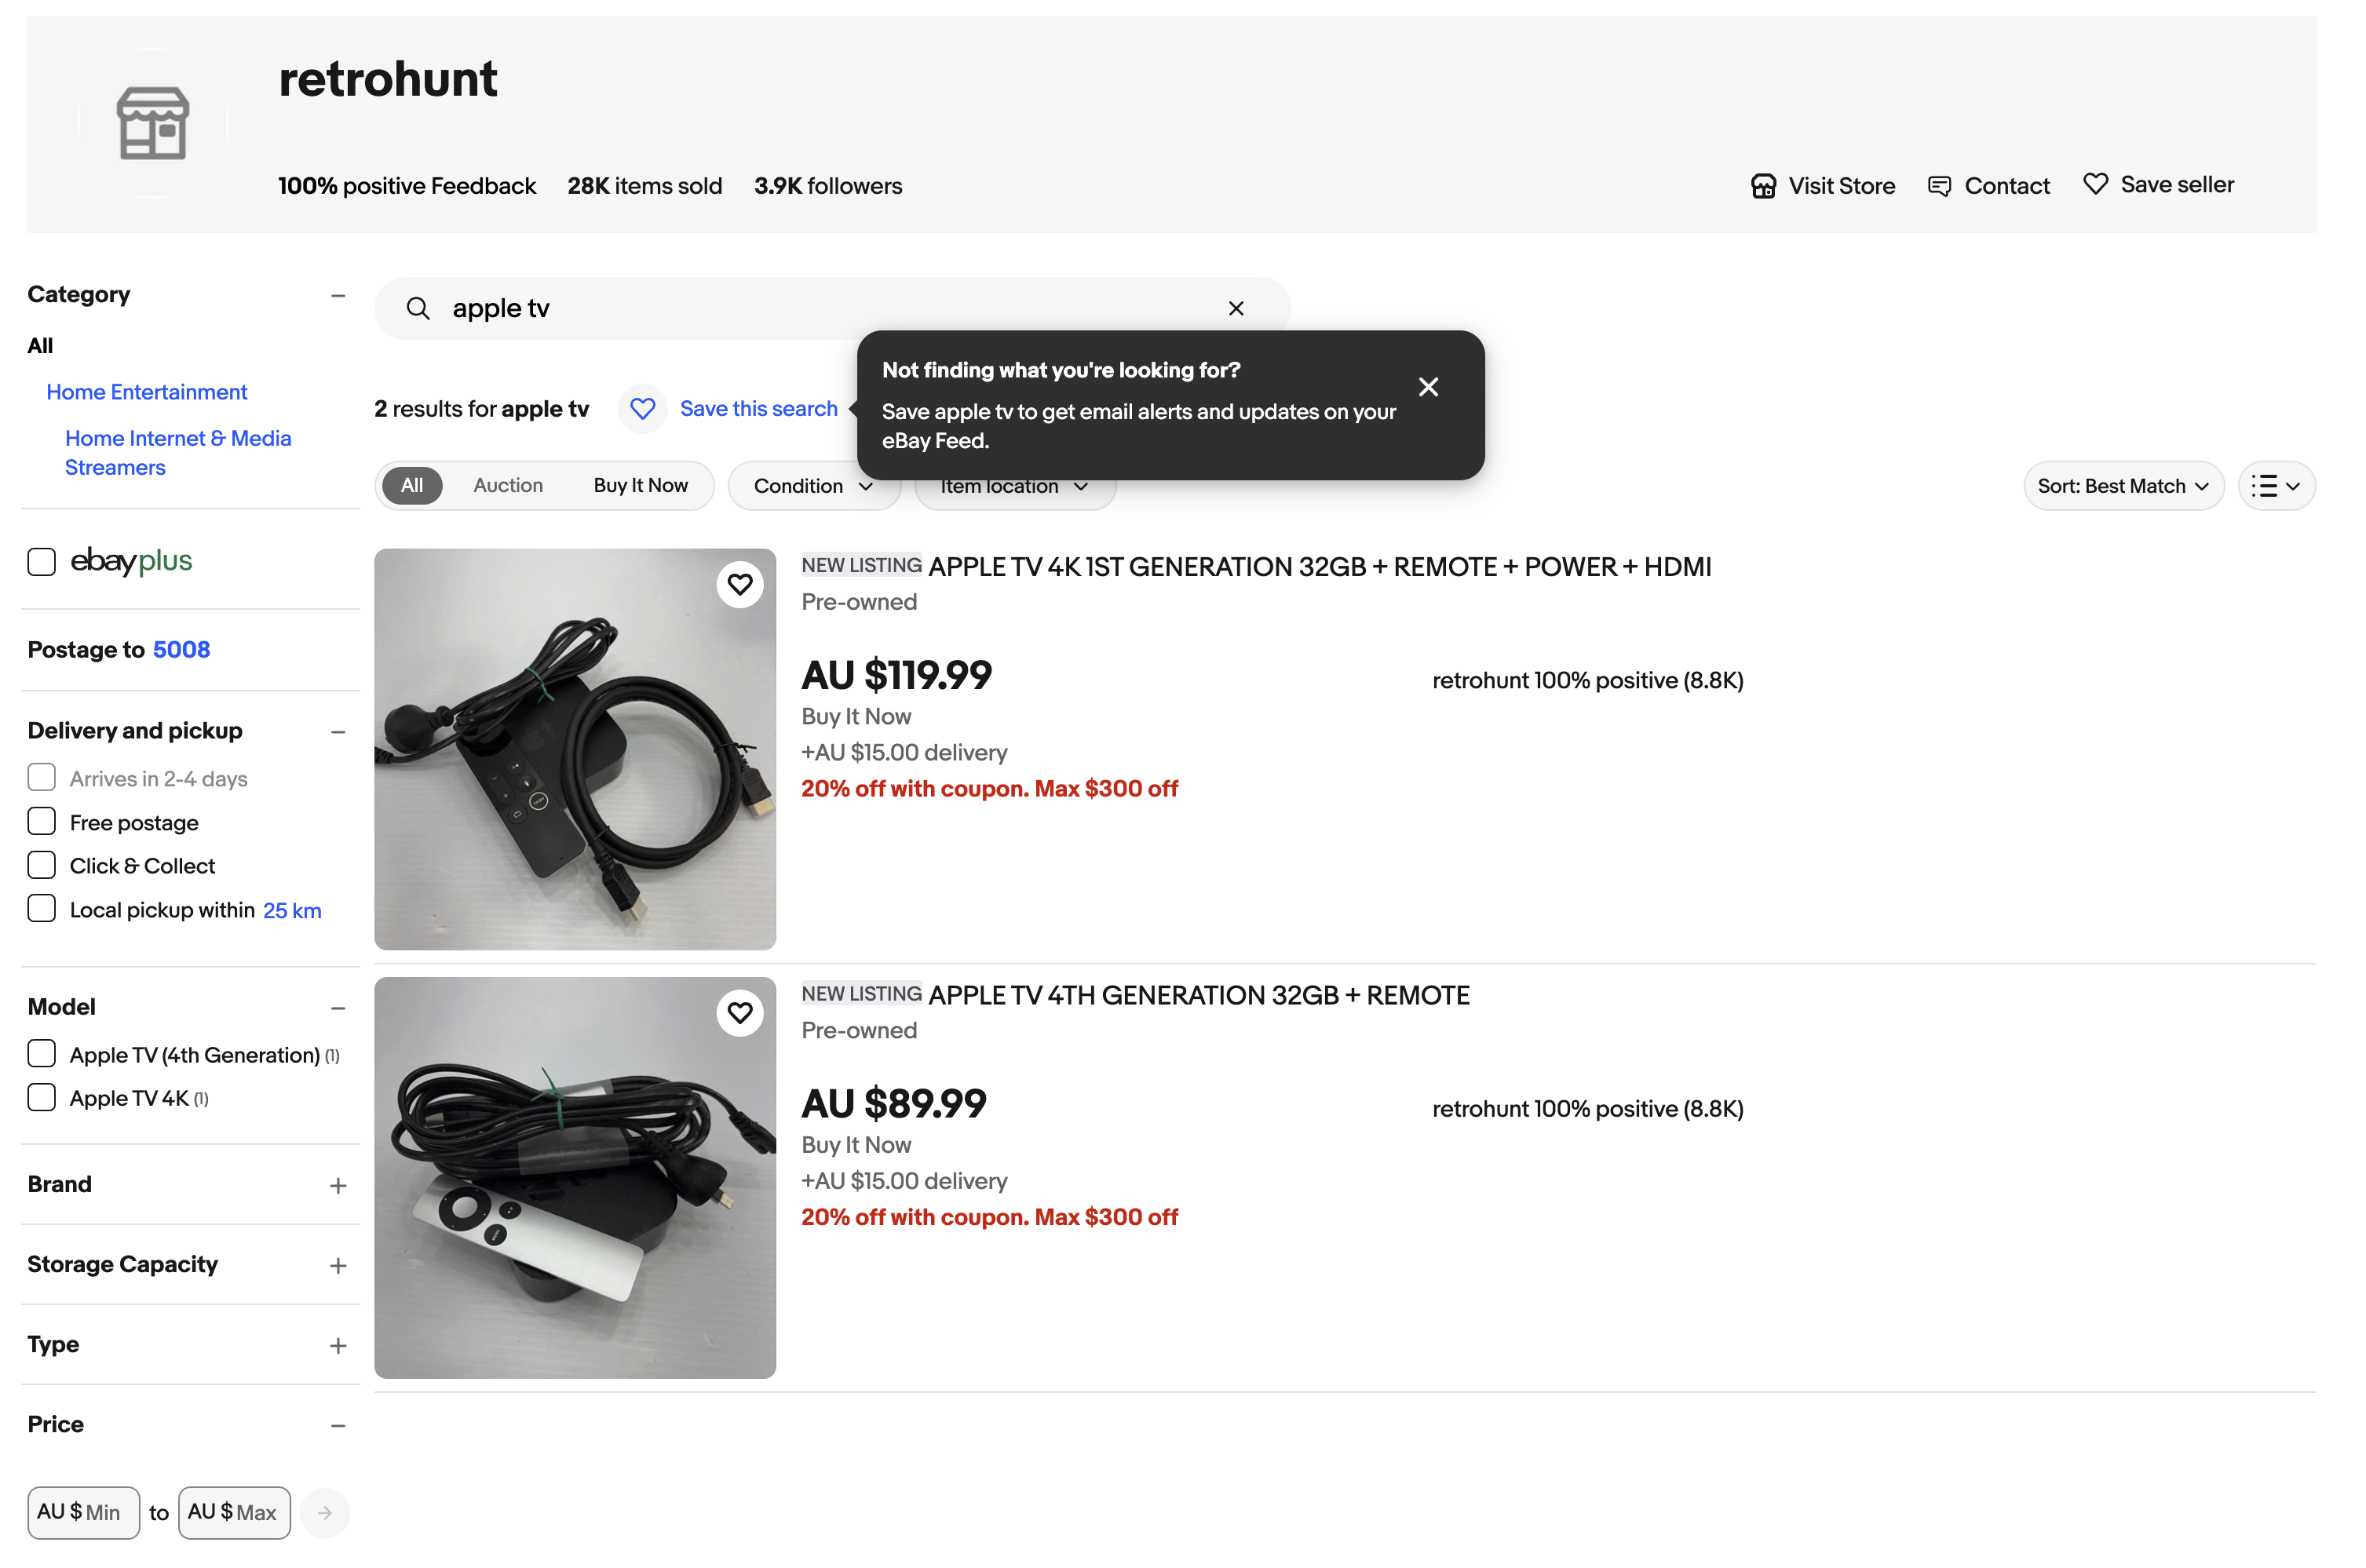Image resolution: width=2366 pixels, height=1568 pixels.
Task: Click the Save seller heart icon
Action: point(2095,184)
